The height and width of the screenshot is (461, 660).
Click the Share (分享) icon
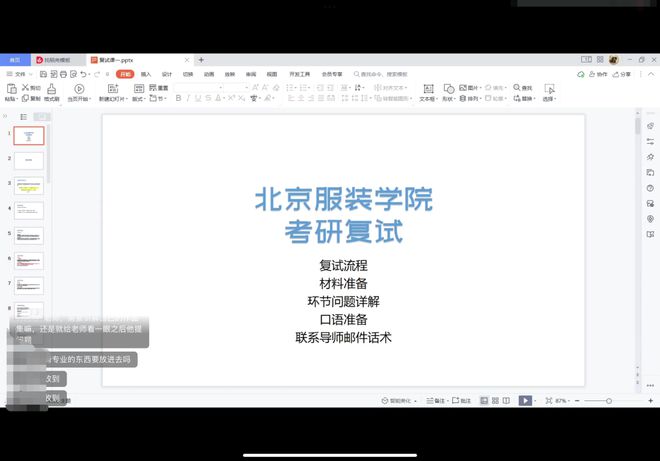click(616, 74)
